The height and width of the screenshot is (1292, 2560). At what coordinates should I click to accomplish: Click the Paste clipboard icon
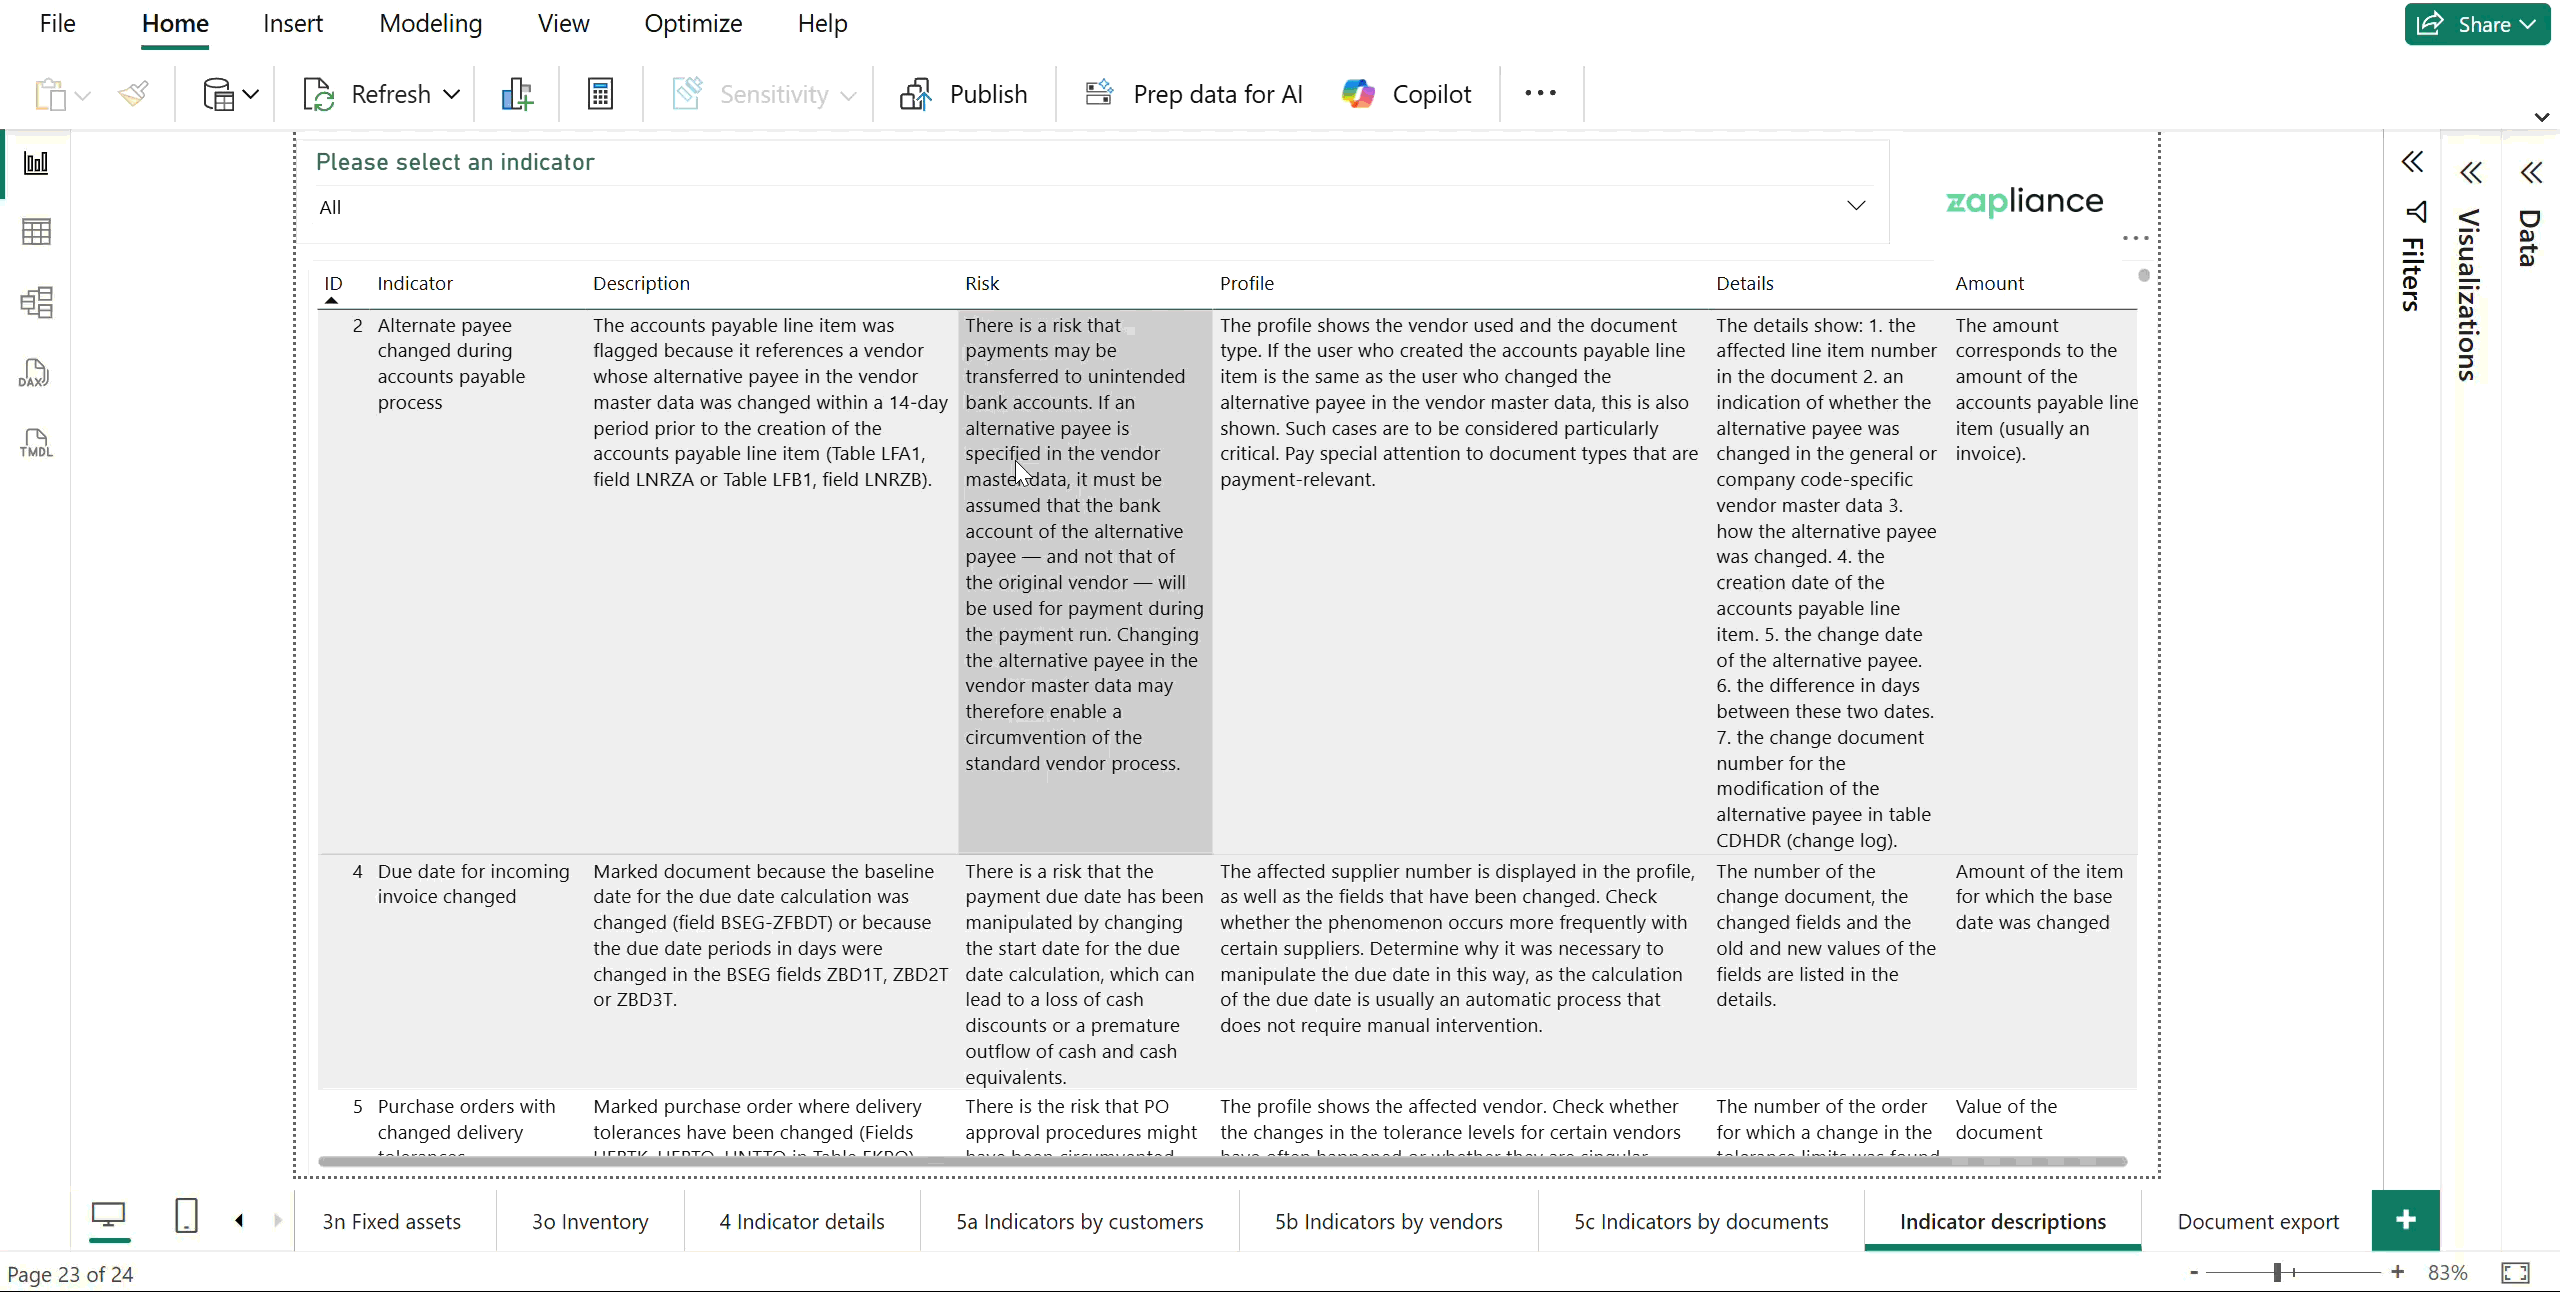50,94
